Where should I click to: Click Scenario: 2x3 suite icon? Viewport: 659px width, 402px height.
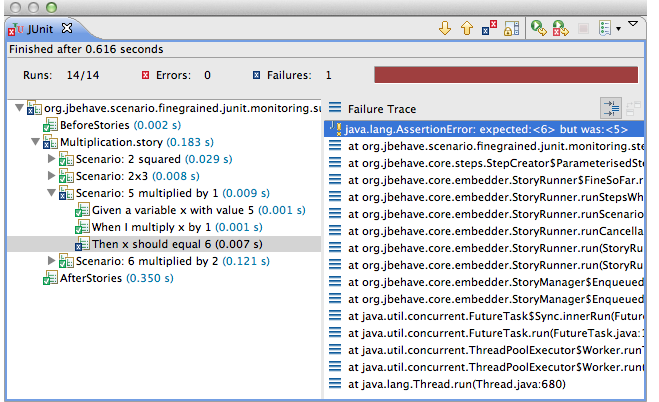coord(66,176)
